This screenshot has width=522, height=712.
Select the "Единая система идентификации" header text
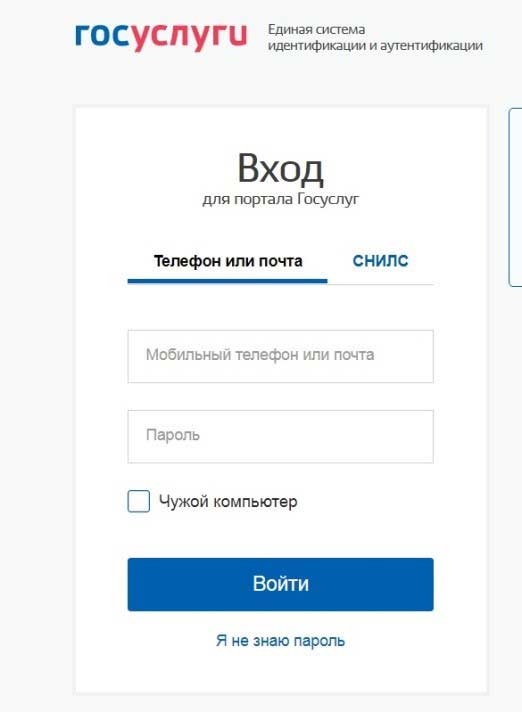coord(375,37)
